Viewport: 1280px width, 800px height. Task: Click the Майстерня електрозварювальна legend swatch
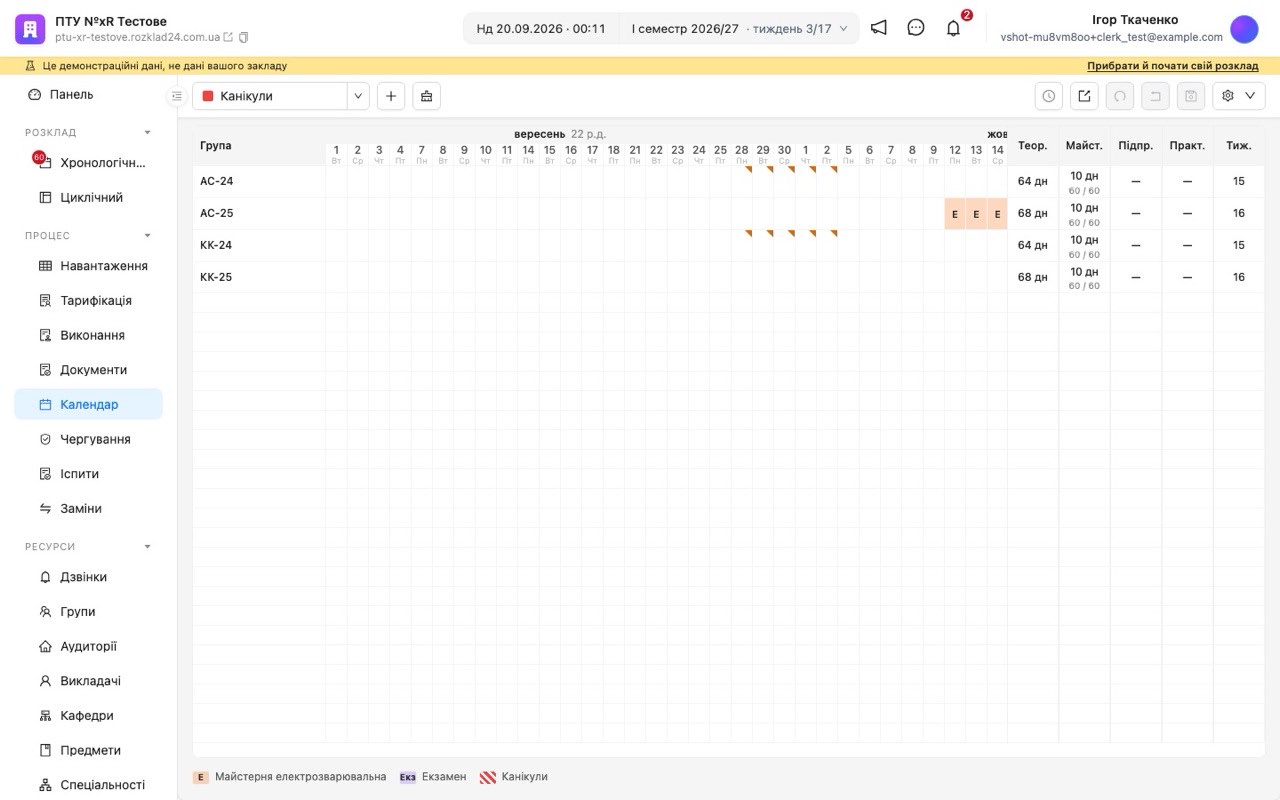201,777
